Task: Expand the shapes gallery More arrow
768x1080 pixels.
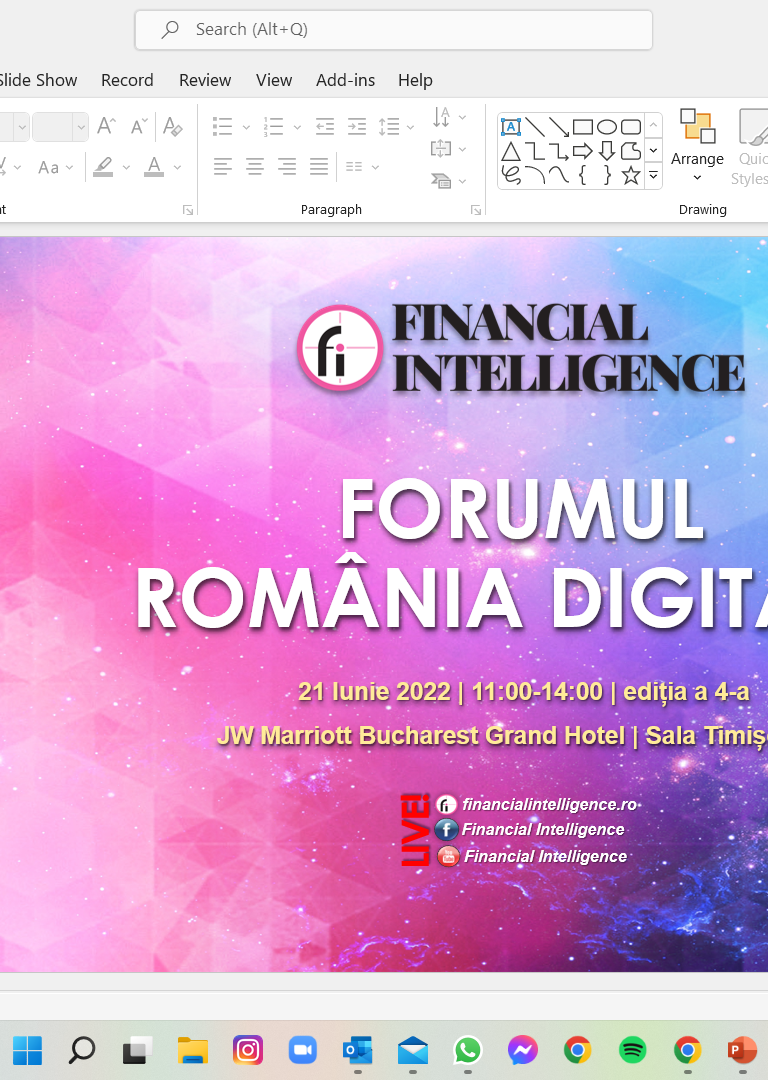Action: click(x=653, y=175)
